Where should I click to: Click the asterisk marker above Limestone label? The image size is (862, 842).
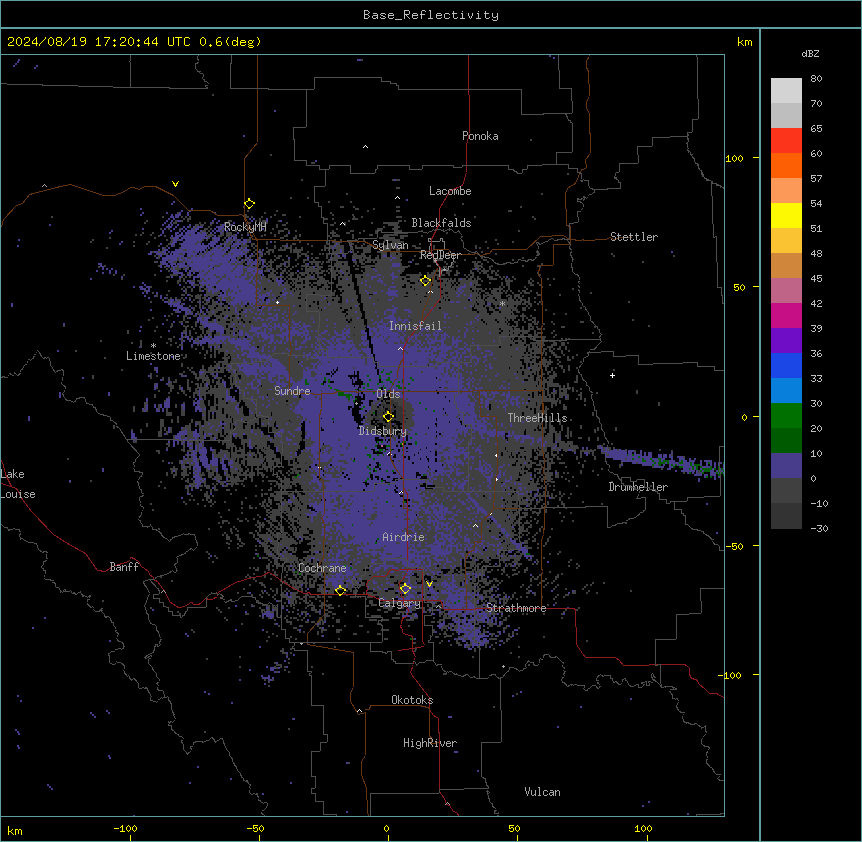click(153, 346)
